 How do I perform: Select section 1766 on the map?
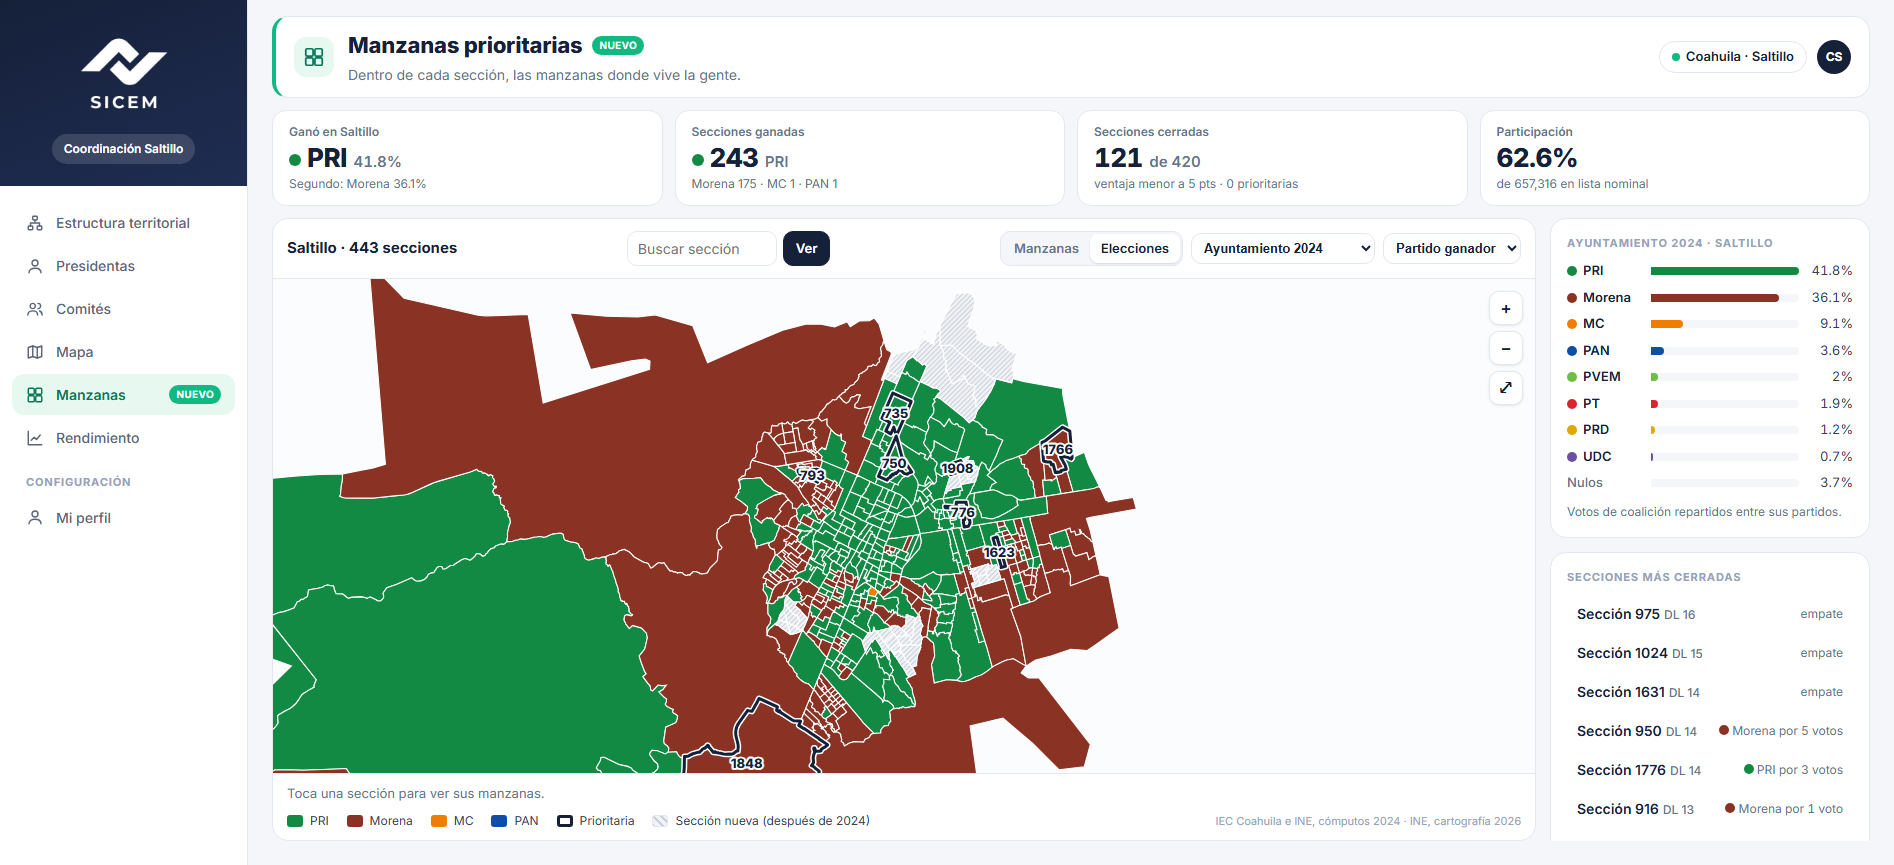coord(1057,449)
